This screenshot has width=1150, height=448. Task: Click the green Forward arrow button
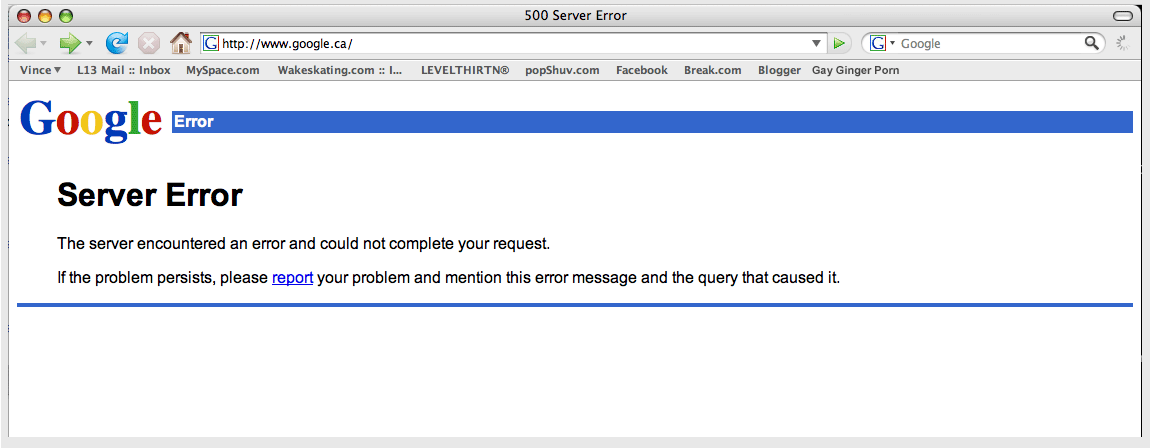(x=69, y=43)
